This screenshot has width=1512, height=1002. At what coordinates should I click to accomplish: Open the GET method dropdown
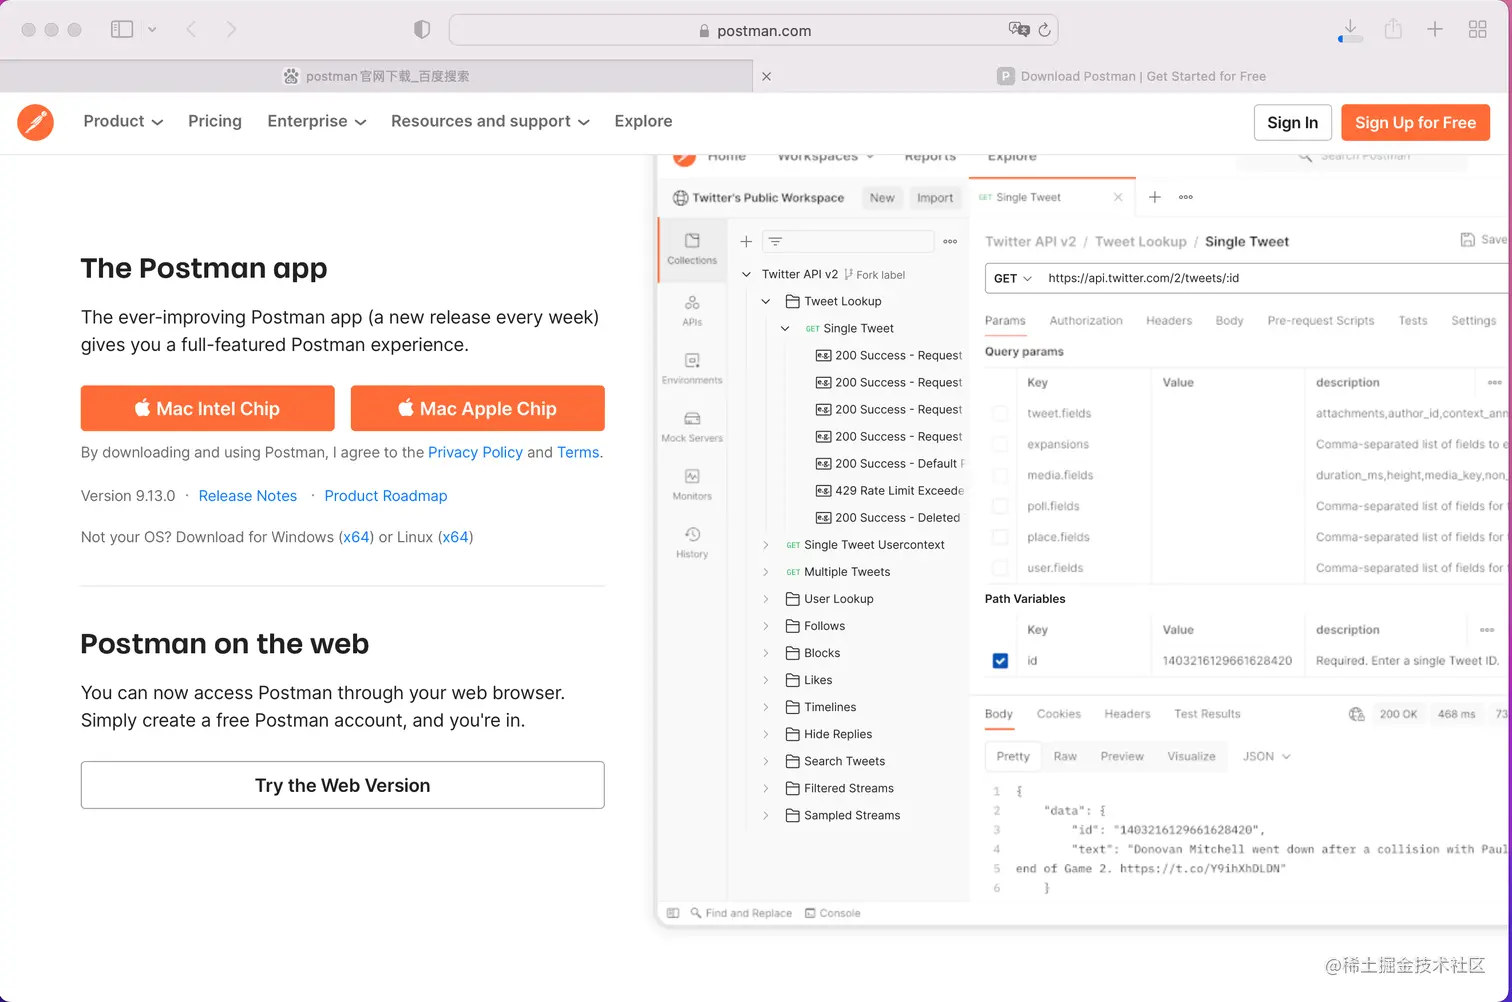[1012, 278]
